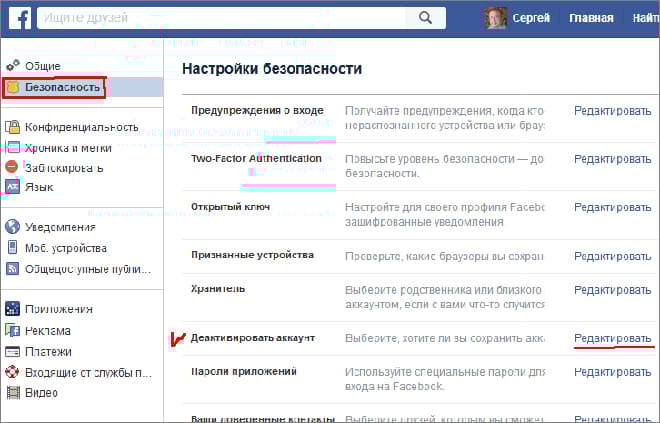Open Входящие от службы поддержки
The image size is (660, 423).
tap(88, 372)
